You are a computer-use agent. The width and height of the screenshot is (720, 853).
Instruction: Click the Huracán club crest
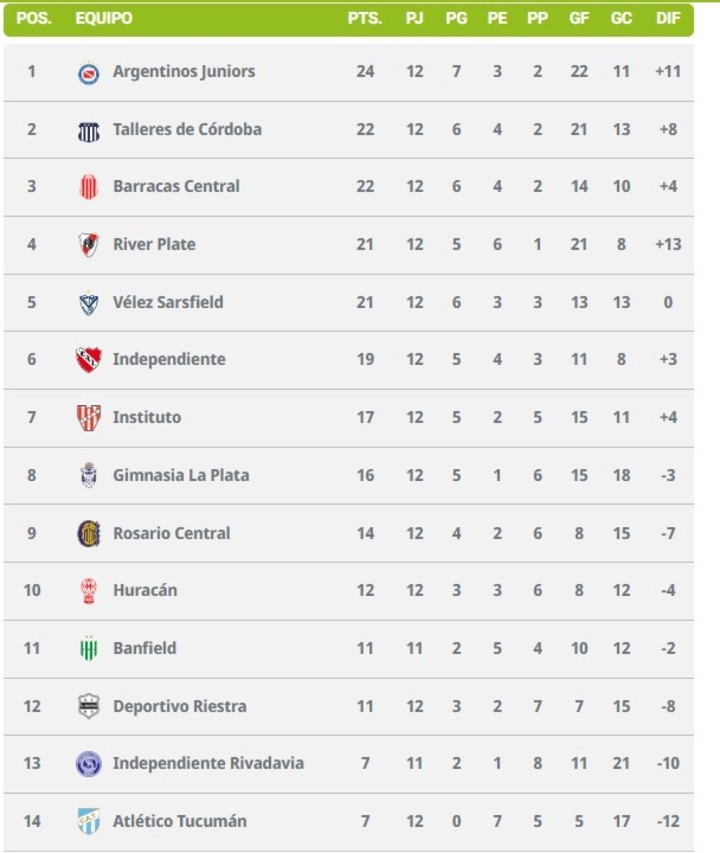(x=89, y=591)
